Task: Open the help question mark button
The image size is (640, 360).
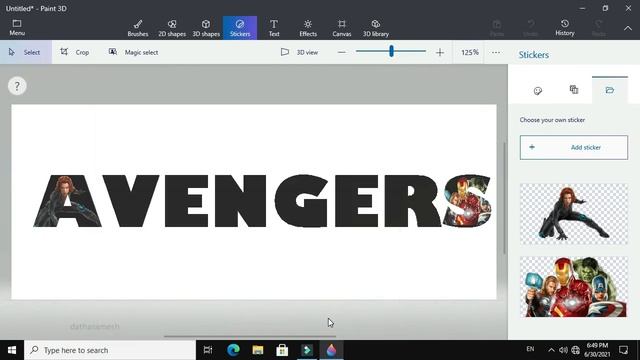Action: (17, 86)
